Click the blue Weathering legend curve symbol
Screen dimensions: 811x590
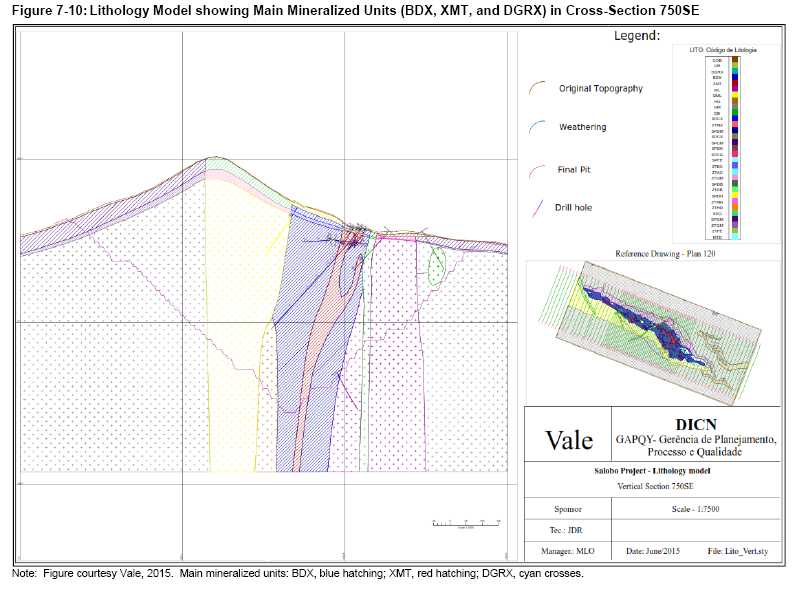click(537, 128)
